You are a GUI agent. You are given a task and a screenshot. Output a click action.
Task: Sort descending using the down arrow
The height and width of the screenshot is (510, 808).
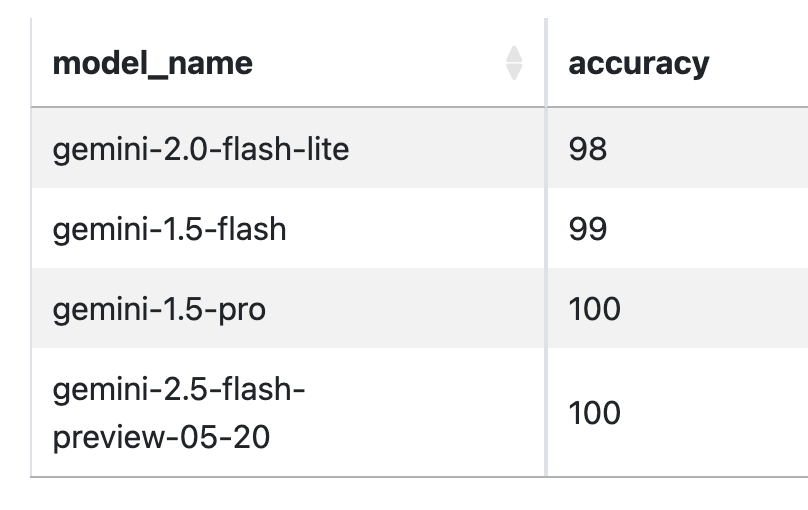tap(514, 72)
